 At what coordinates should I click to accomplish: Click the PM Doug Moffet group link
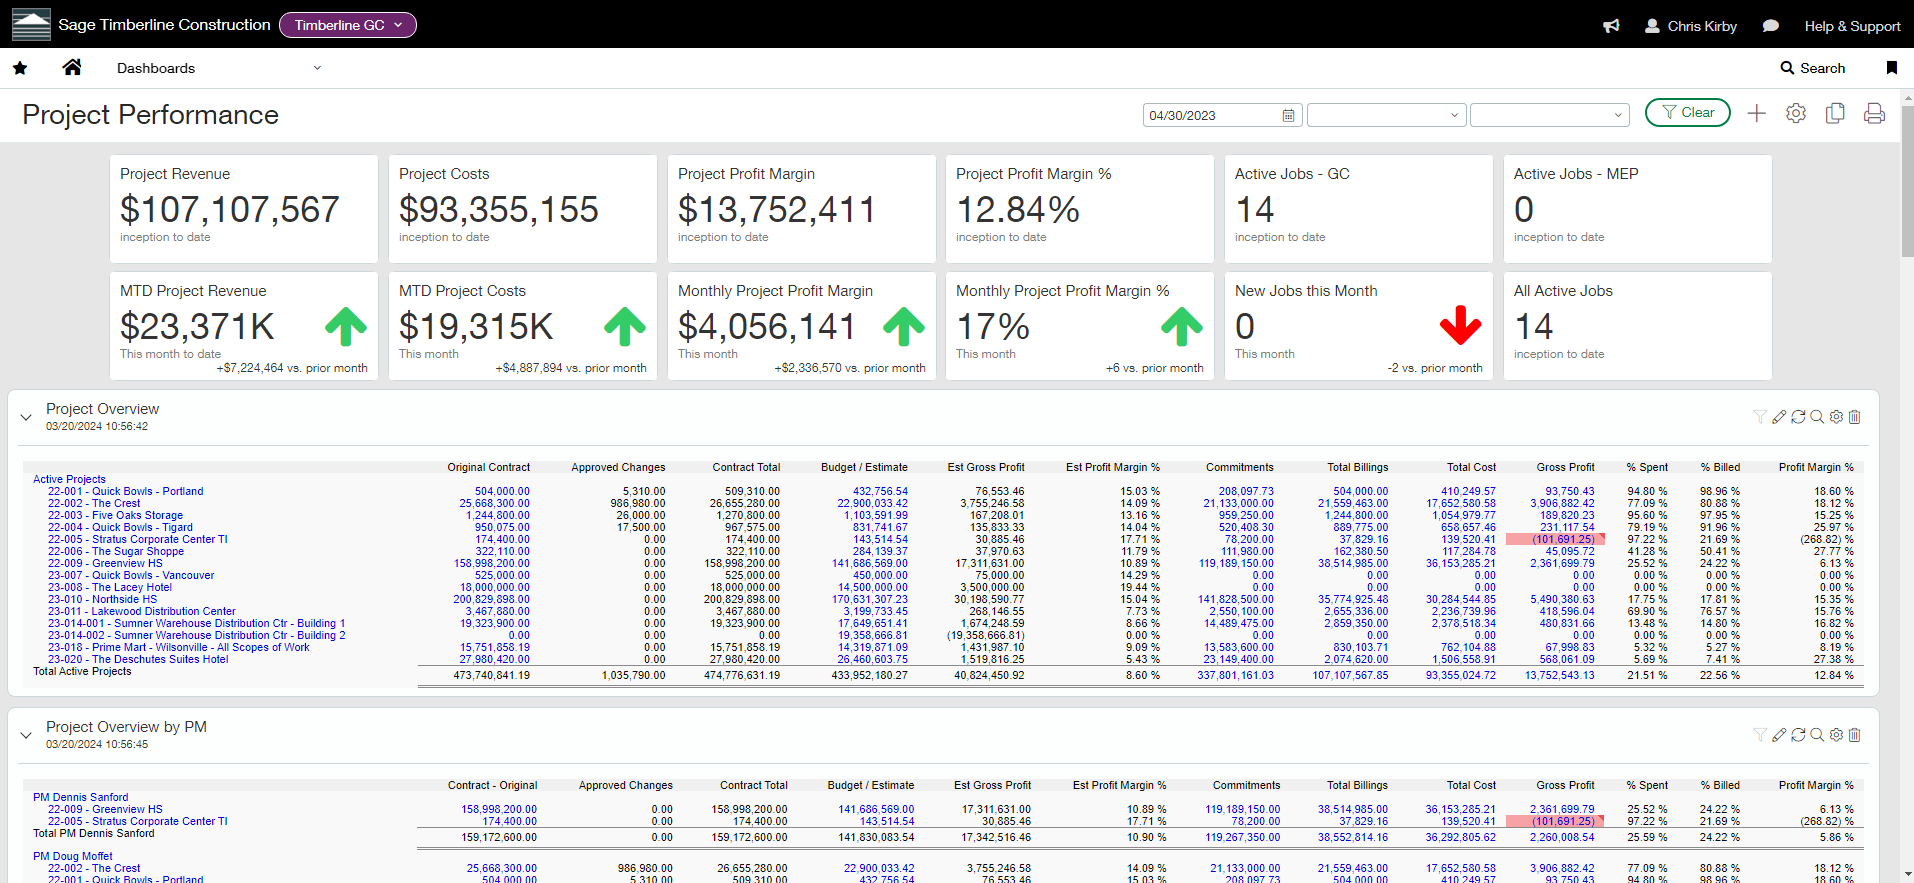(x=72, y=856)
